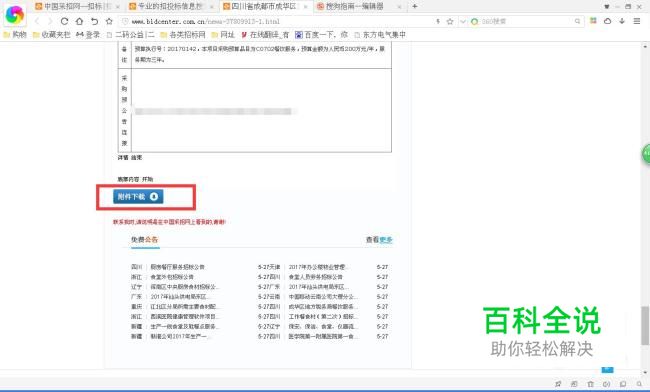Open the 购物 bookmark folder
Image resolution: width=650 pixels, height=392 pixels.
click(x=15, y=35)
